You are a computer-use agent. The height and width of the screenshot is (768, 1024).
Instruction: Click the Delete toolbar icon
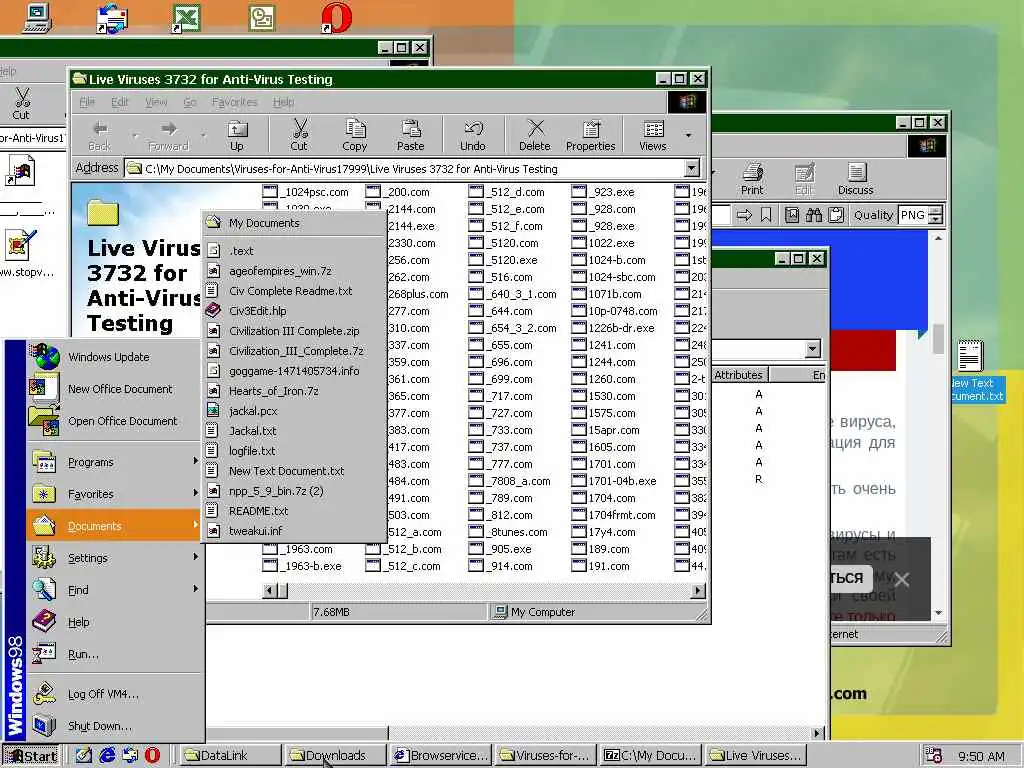[534, 136]
